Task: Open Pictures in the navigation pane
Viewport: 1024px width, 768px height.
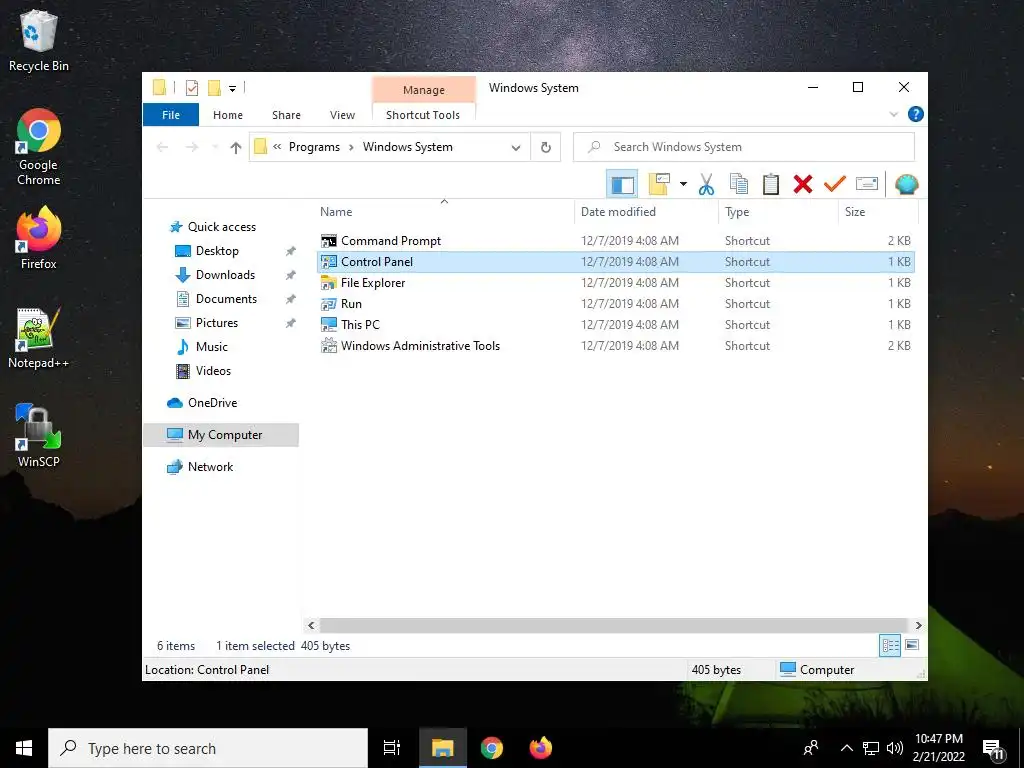Action: [217, 323]
